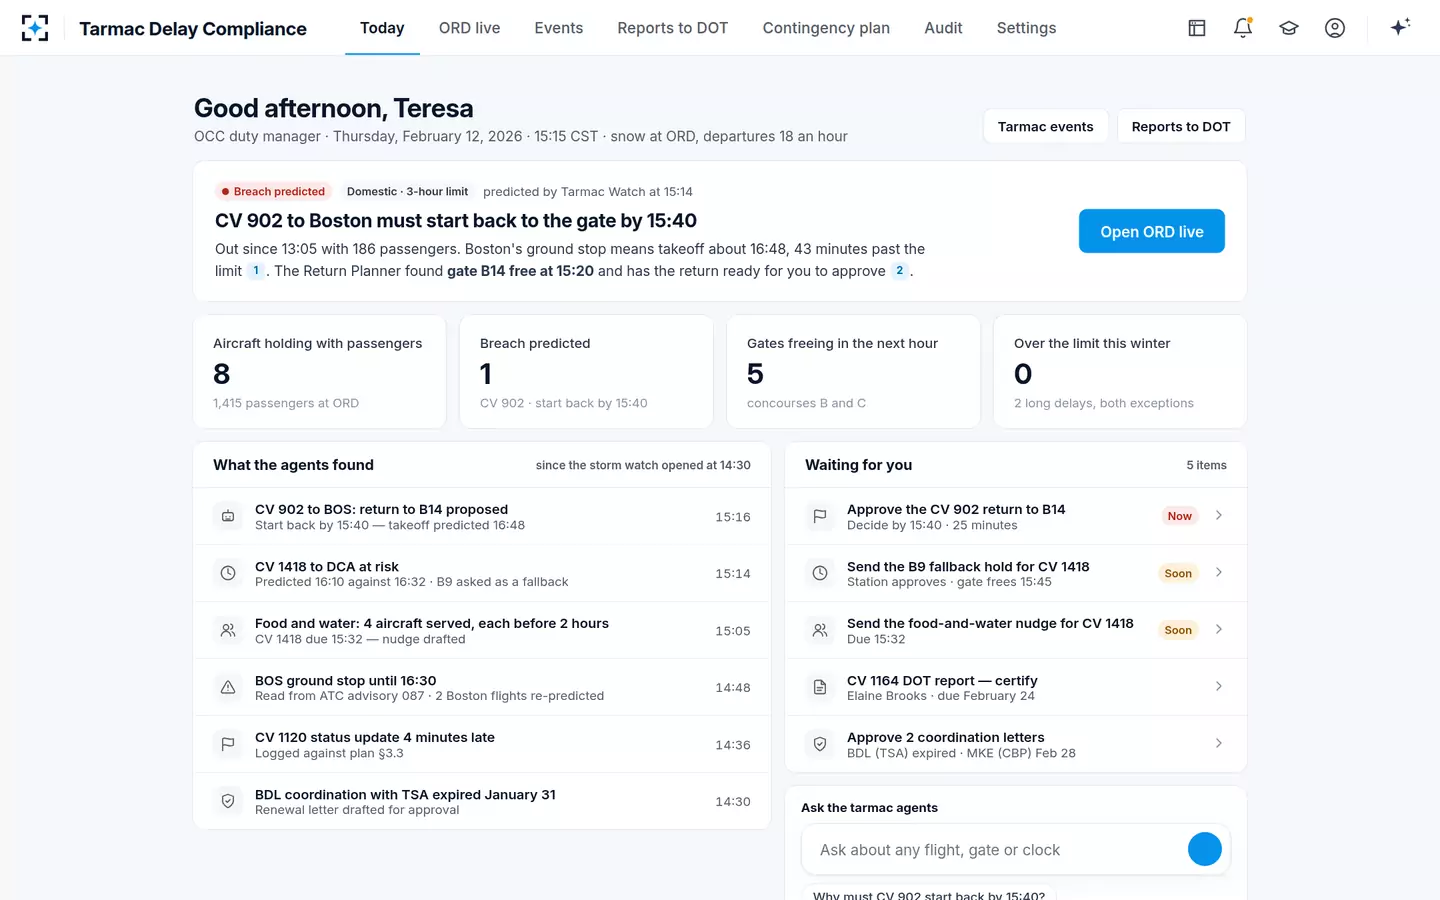Click people icon beside food-and-water nudge item
The image size is (1440, 900).
820,631
